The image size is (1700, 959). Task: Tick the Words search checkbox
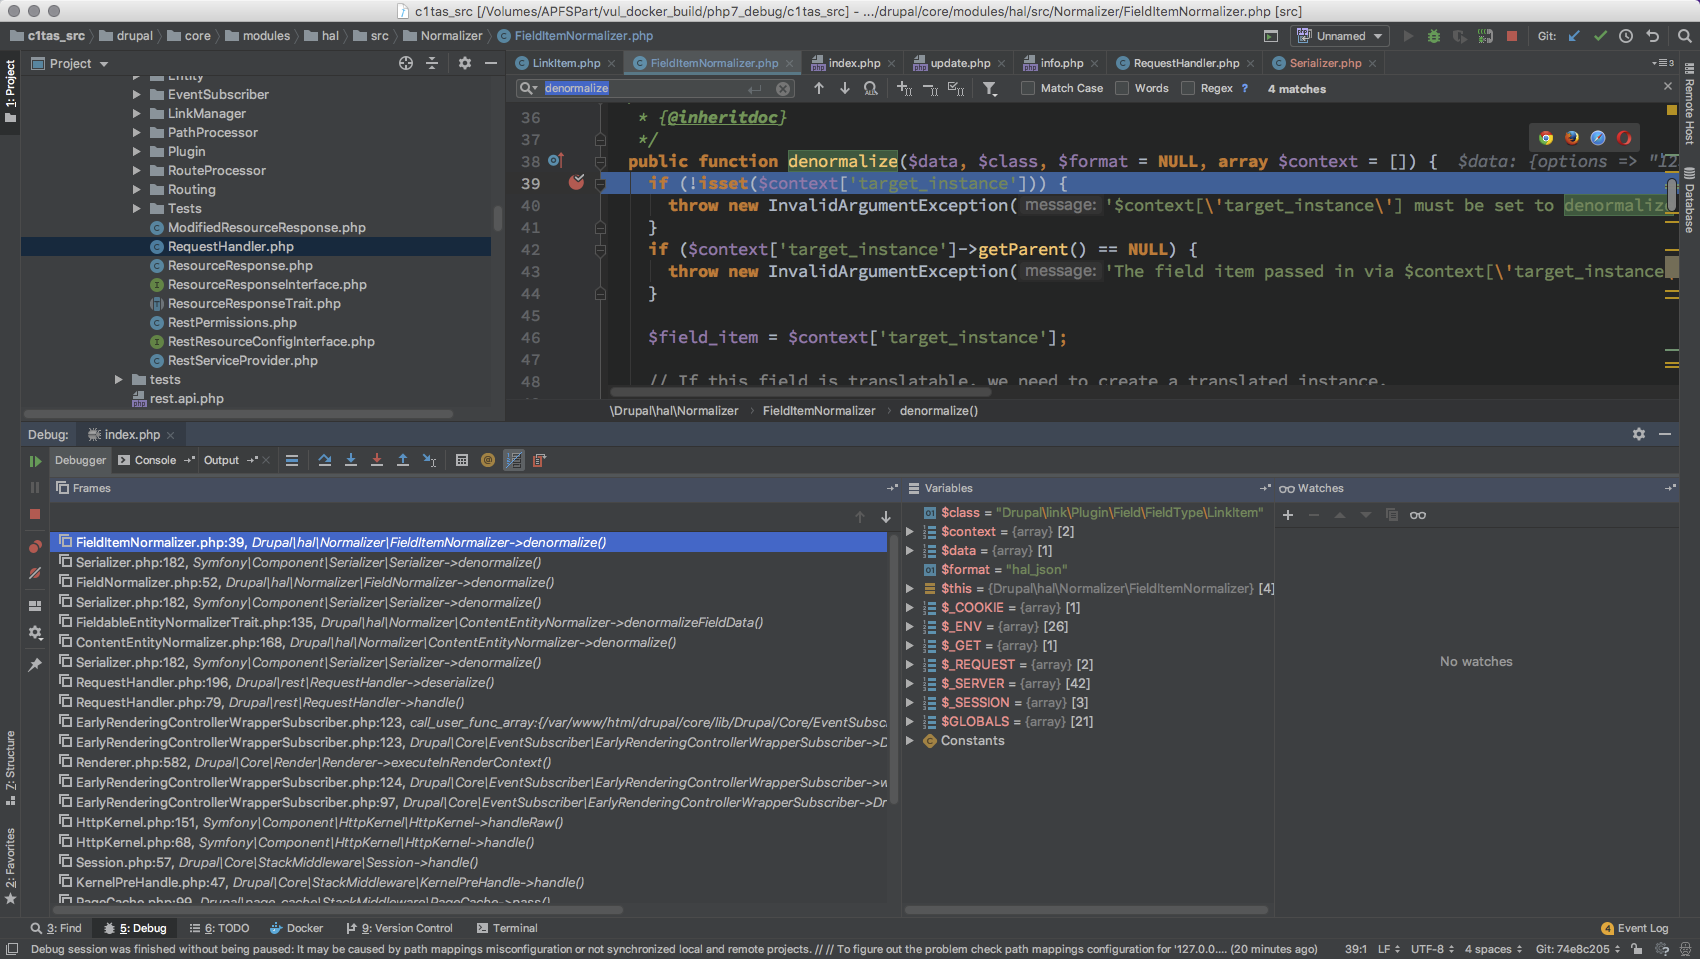(1123, 88)
